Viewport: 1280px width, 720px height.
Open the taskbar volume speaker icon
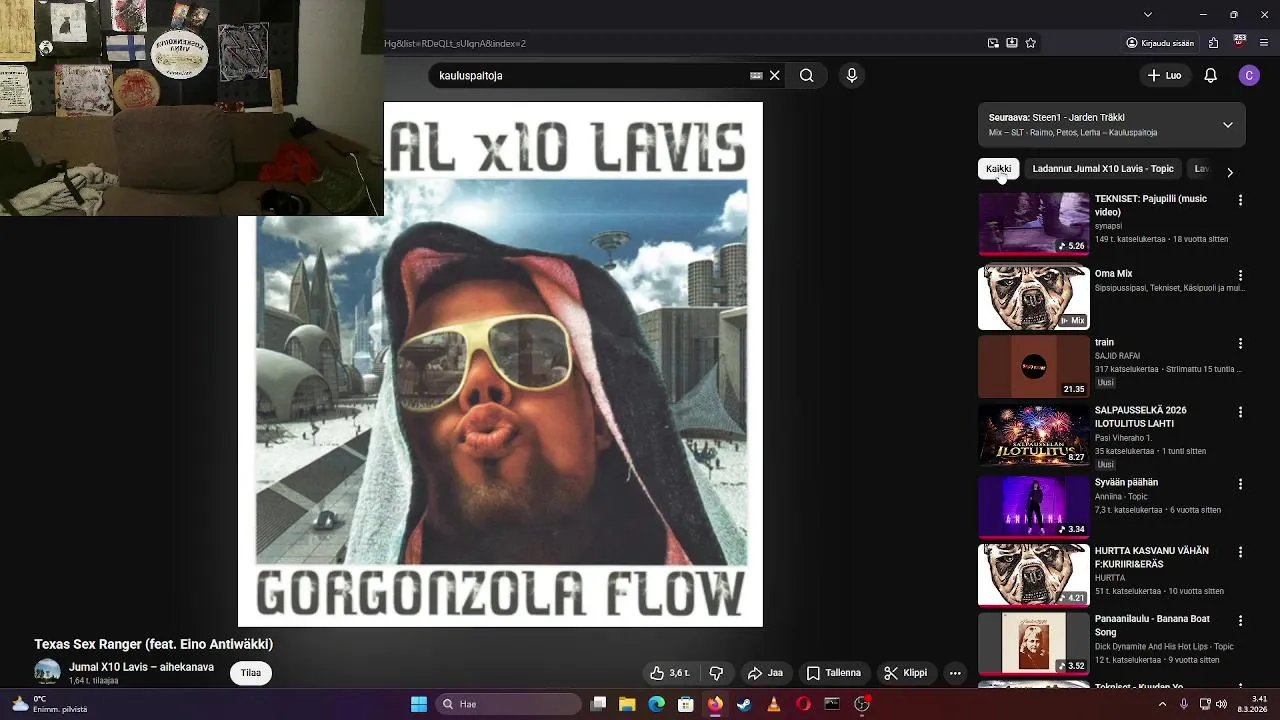click(x=1221, y=704)
